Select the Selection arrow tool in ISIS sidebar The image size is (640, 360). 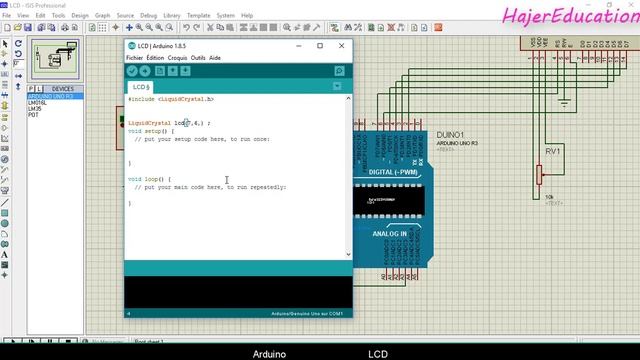pyautogui.click(x=5, y=43)
